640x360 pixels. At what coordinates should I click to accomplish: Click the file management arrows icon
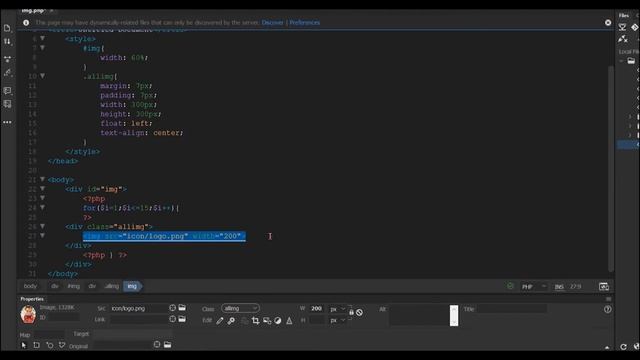pyautogui.click(x=7, y=42)
